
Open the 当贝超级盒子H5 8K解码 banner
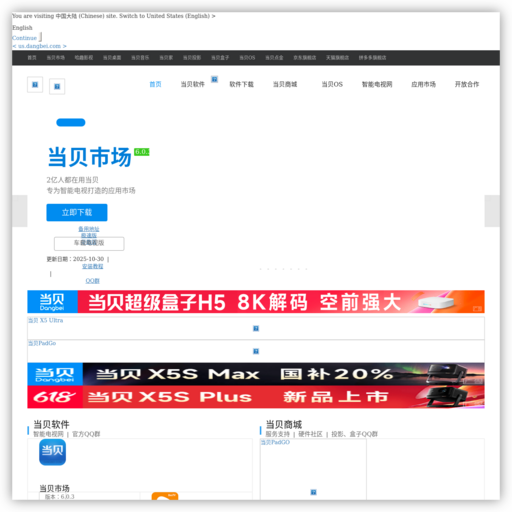(x=256, y=302)
